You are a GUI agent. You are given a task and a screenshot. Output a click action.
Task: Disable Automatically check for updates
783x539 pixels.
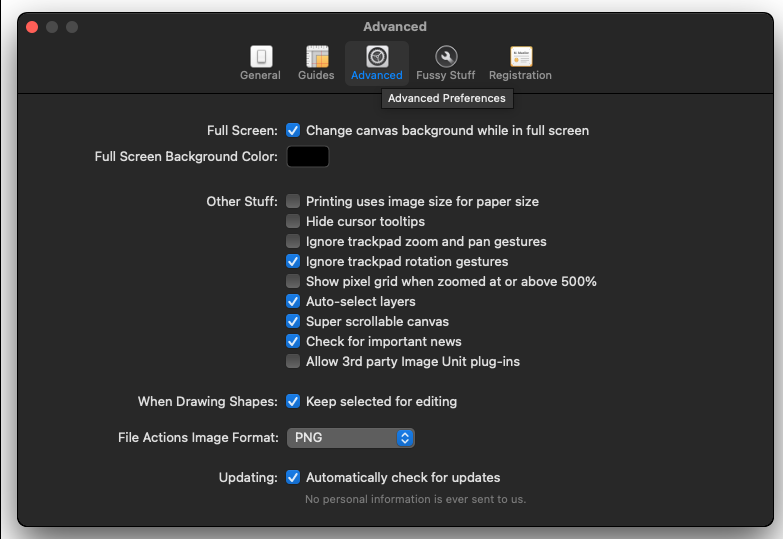[293, 477]
